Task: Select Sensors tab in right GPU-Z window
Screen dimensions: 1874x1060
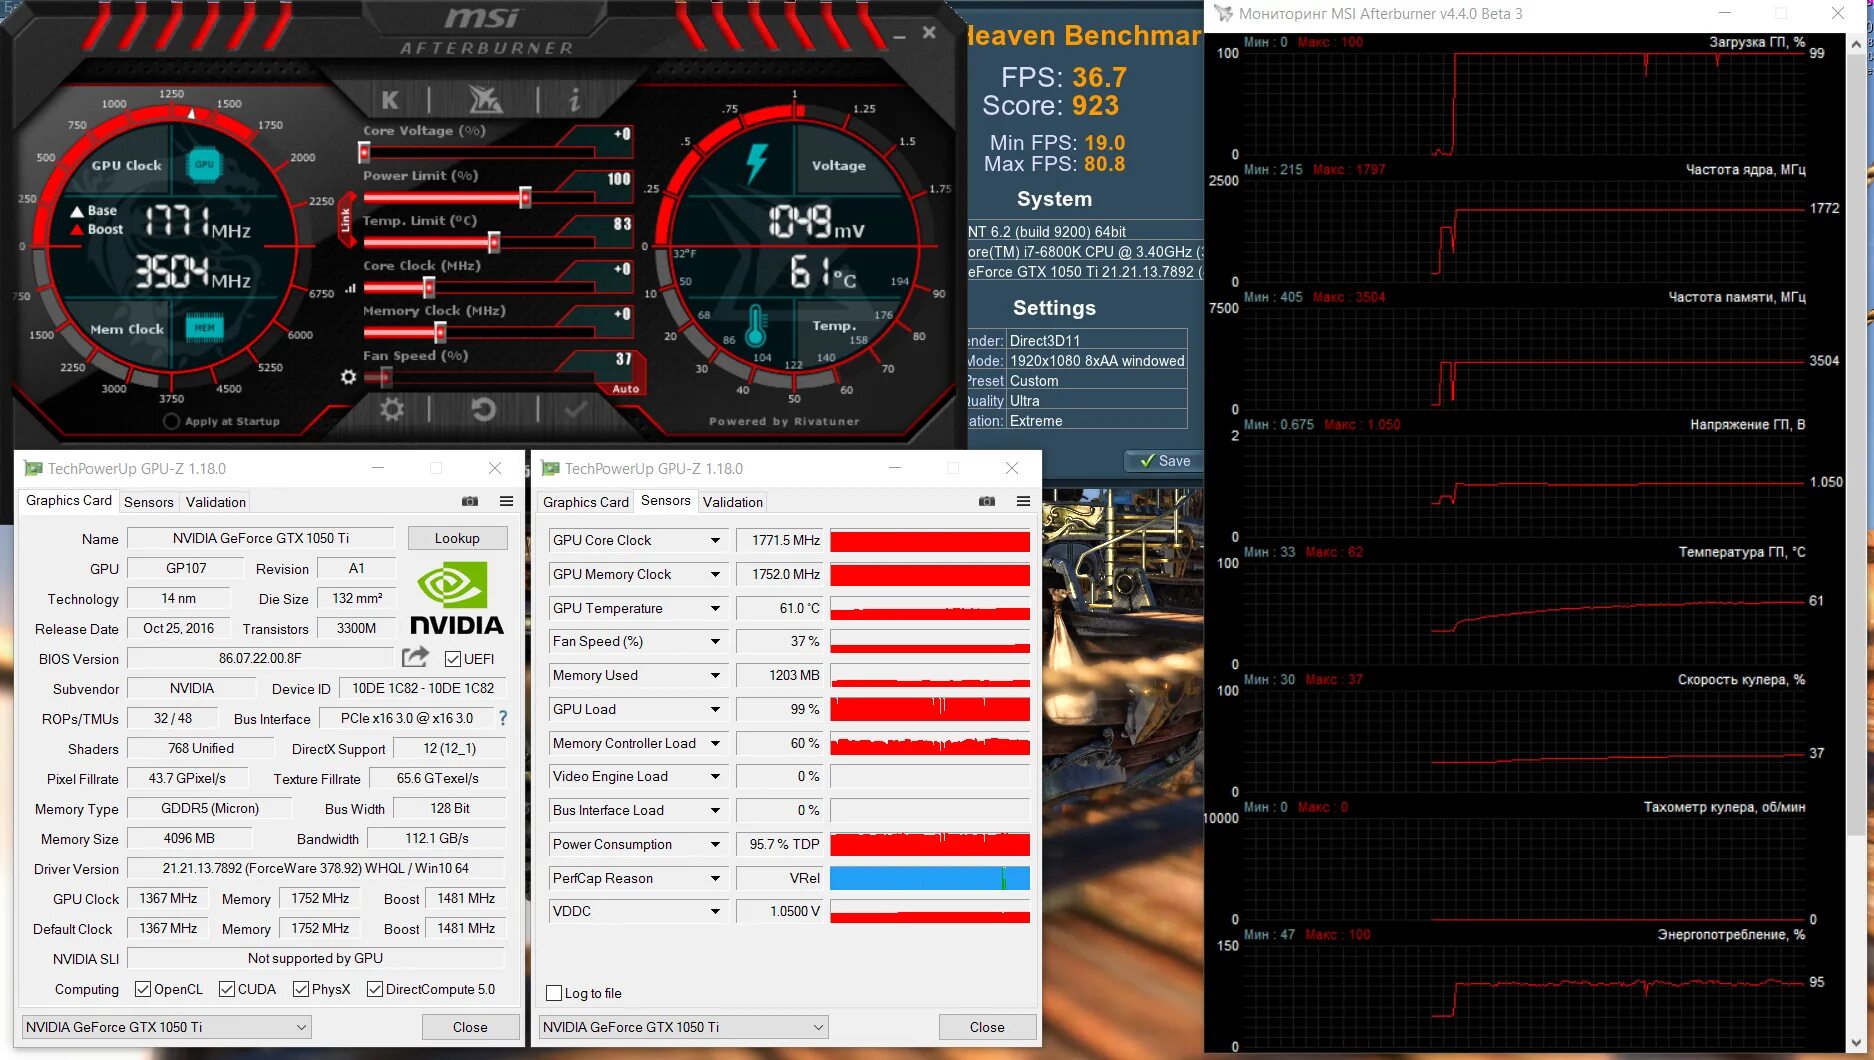Action: 666,500
